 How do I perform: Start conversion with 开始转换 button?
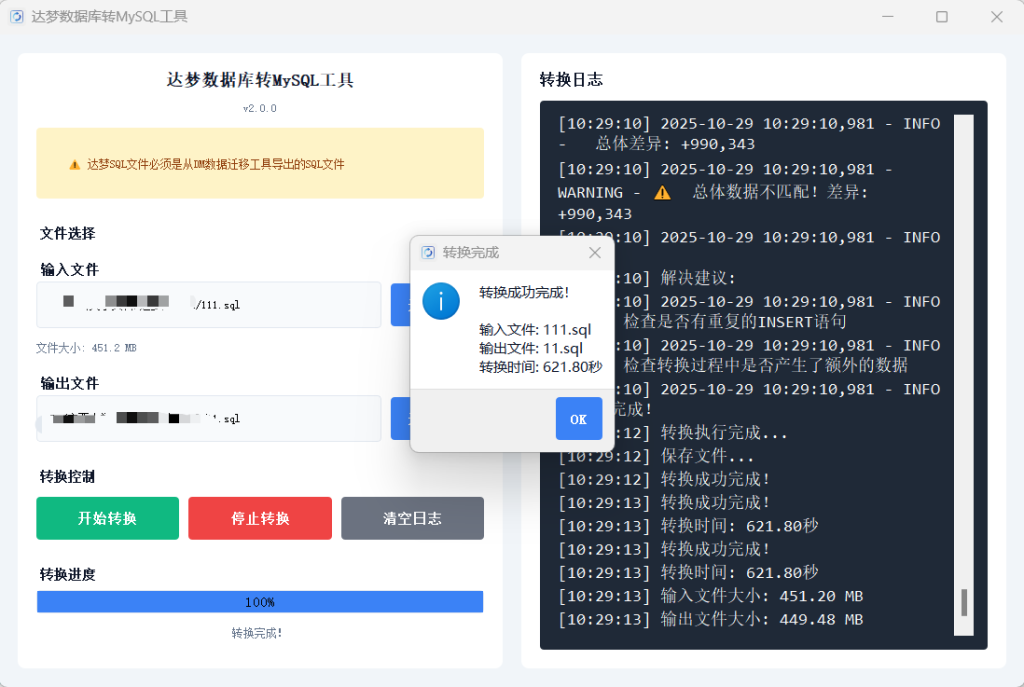coord(108,518)
